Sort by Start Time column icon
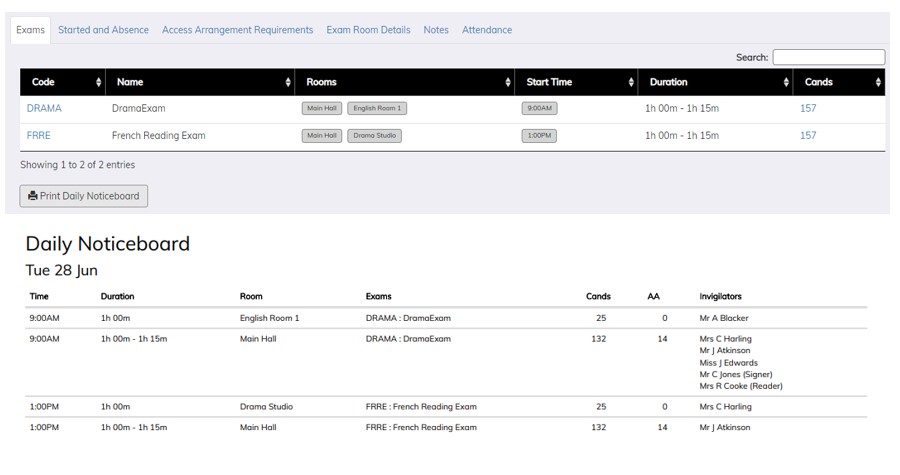Image resolution: width=900 pixels, height=475 pixels. point(631,82)
